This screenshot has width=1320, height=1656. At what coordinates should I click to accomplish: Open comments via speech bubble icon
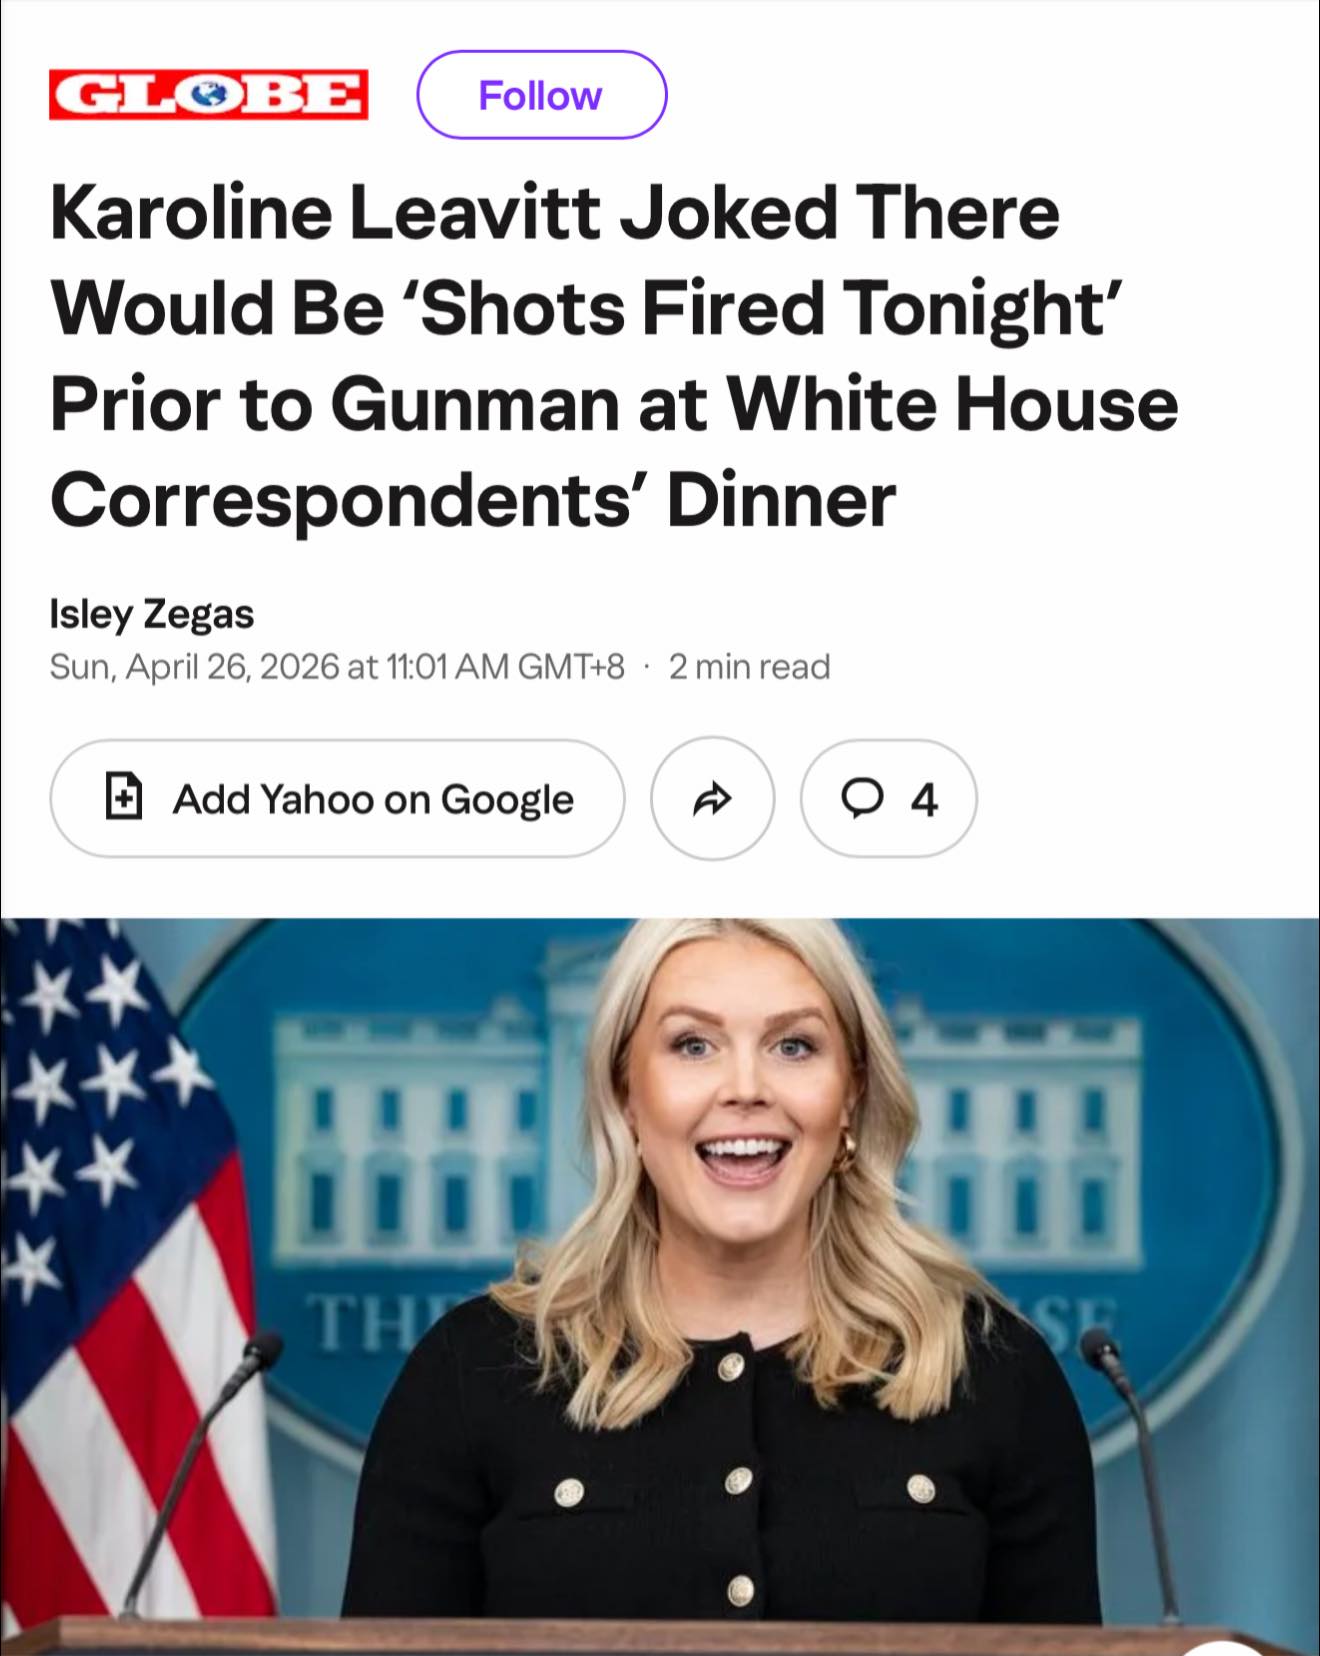[x=862, y=798]
